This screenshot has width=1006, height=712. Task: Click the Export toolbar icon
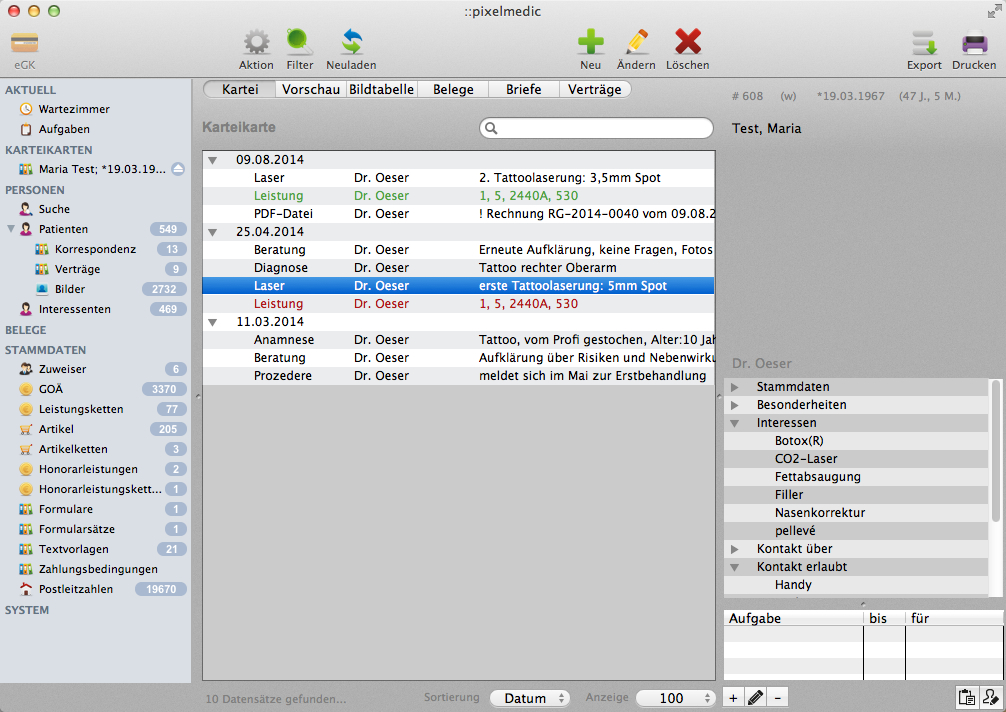point(924,42)
